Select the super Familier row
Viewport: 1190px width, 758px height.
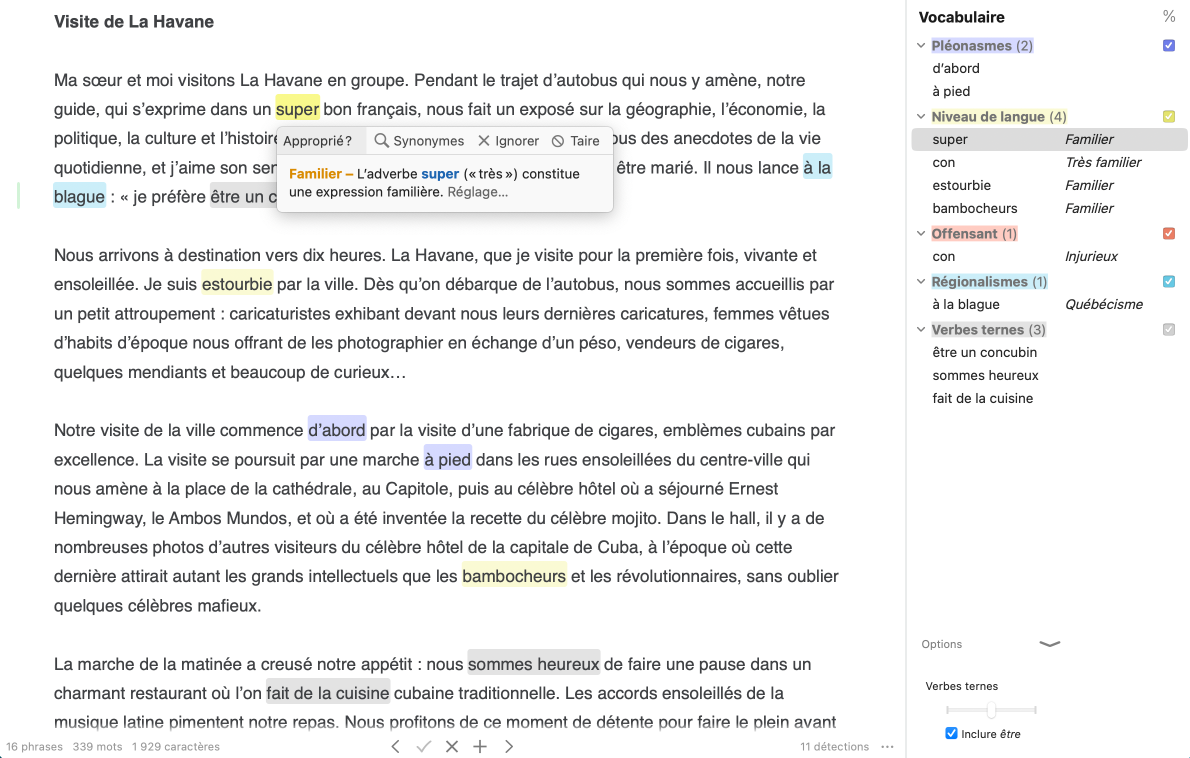[1050, 139]
